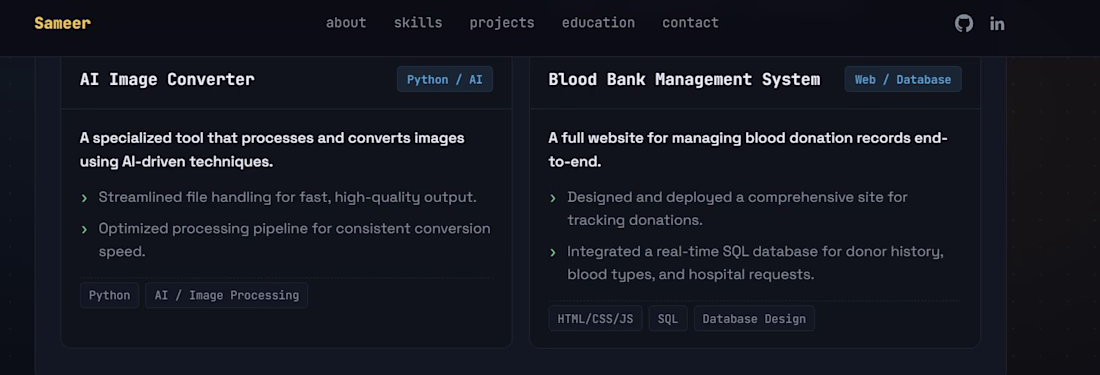Image resolution: width=1100 pixels, height=375 pixels.
Task: Click the blood donation records description text
Action: coord(748,149)
